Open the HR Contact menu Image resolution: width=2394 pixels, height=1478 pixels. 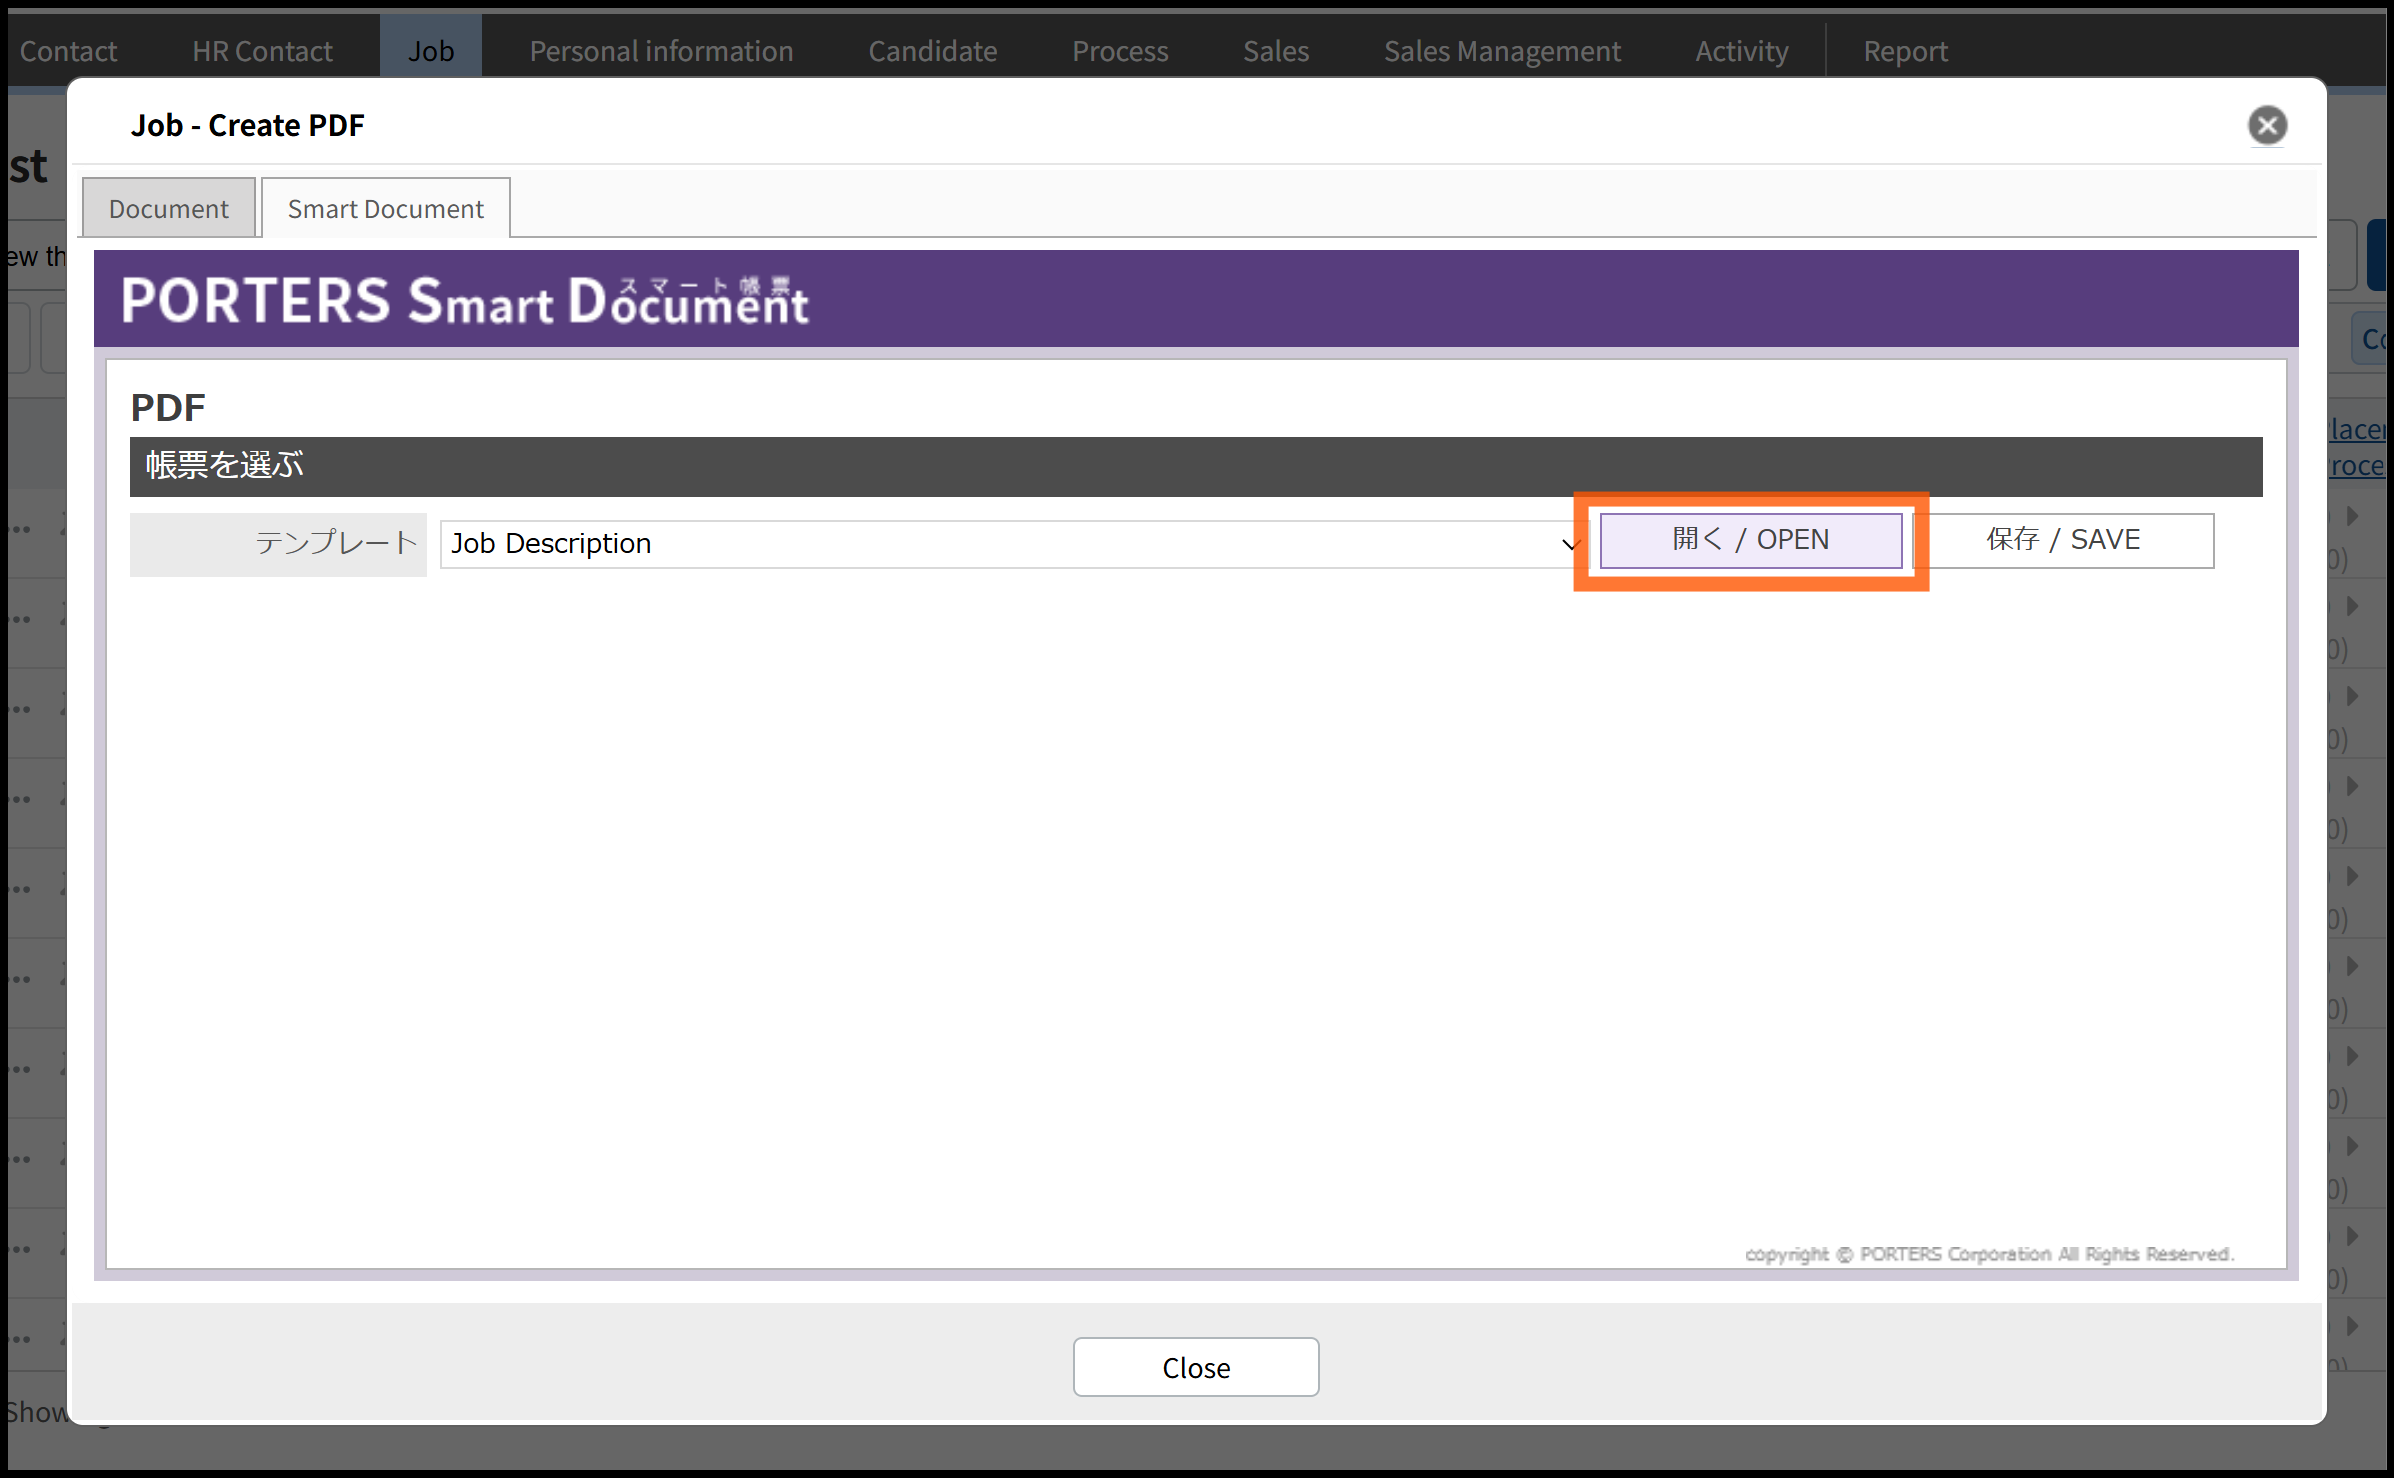(262, 50)
